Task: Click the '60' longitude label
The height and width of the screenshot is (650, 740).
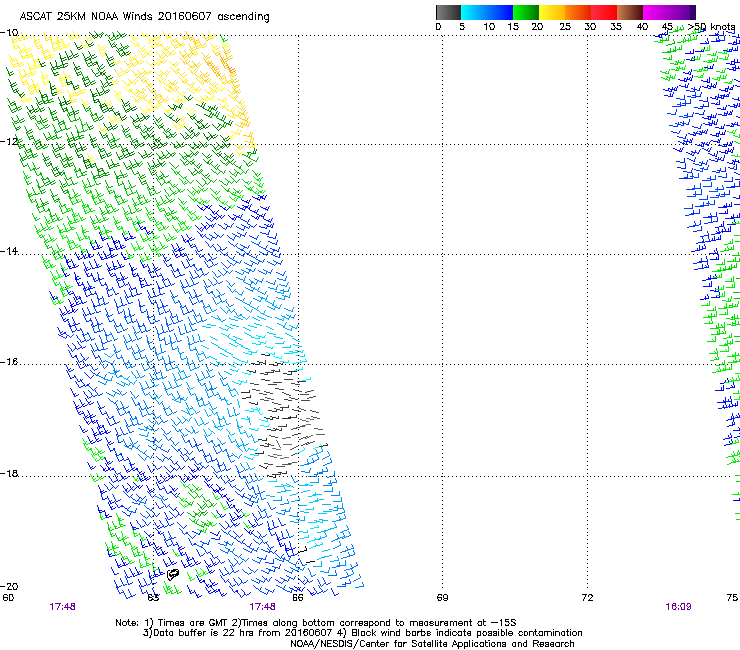Action: tap(8, 598)
